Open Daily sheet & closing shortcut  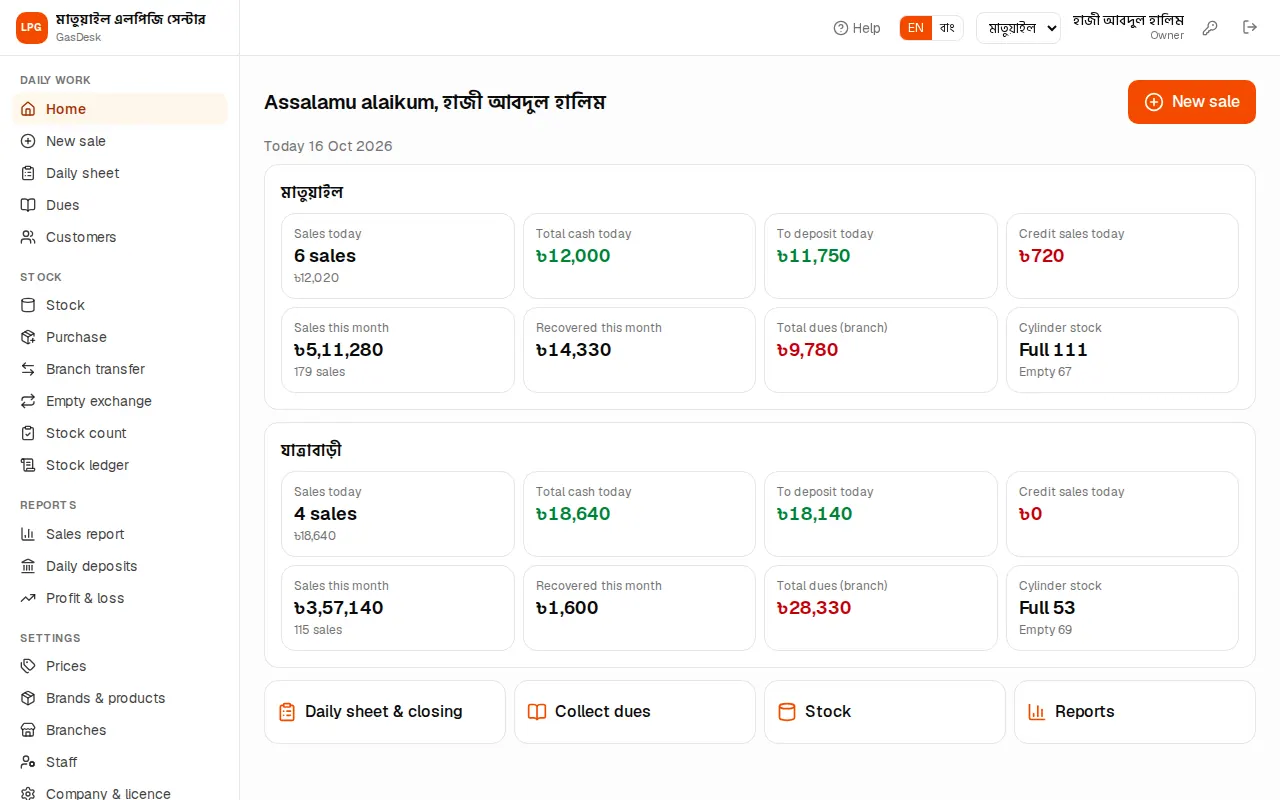[x=385, y=712]
